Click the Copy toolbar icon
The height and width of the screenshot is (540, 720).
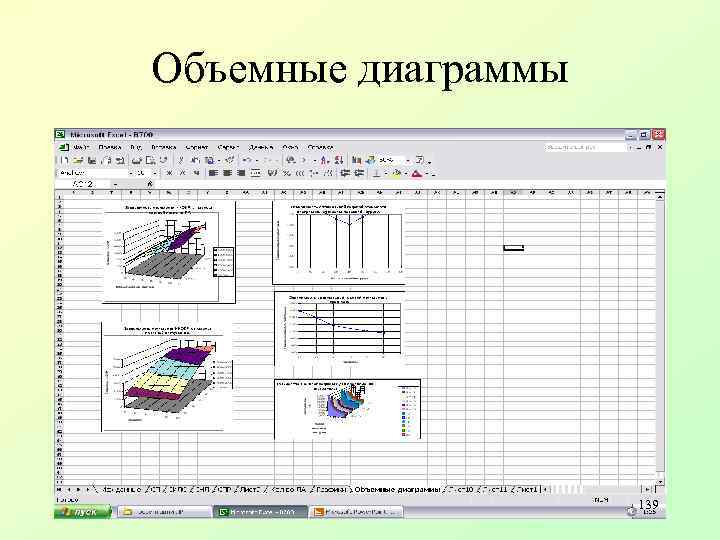tap(195, 160)
